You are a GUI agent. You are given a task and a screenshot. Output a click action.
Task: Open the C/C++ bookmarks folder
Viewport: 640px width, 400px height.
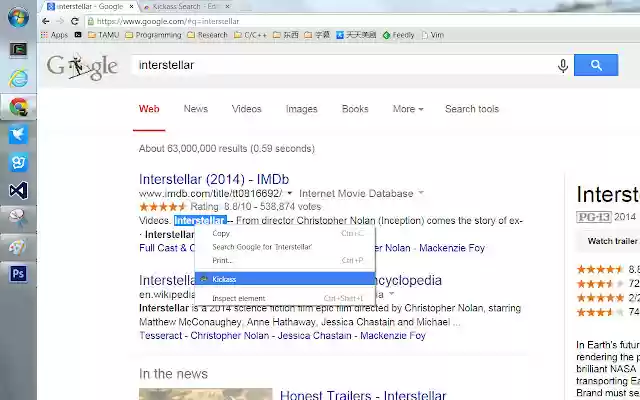[x=251, y=35]
